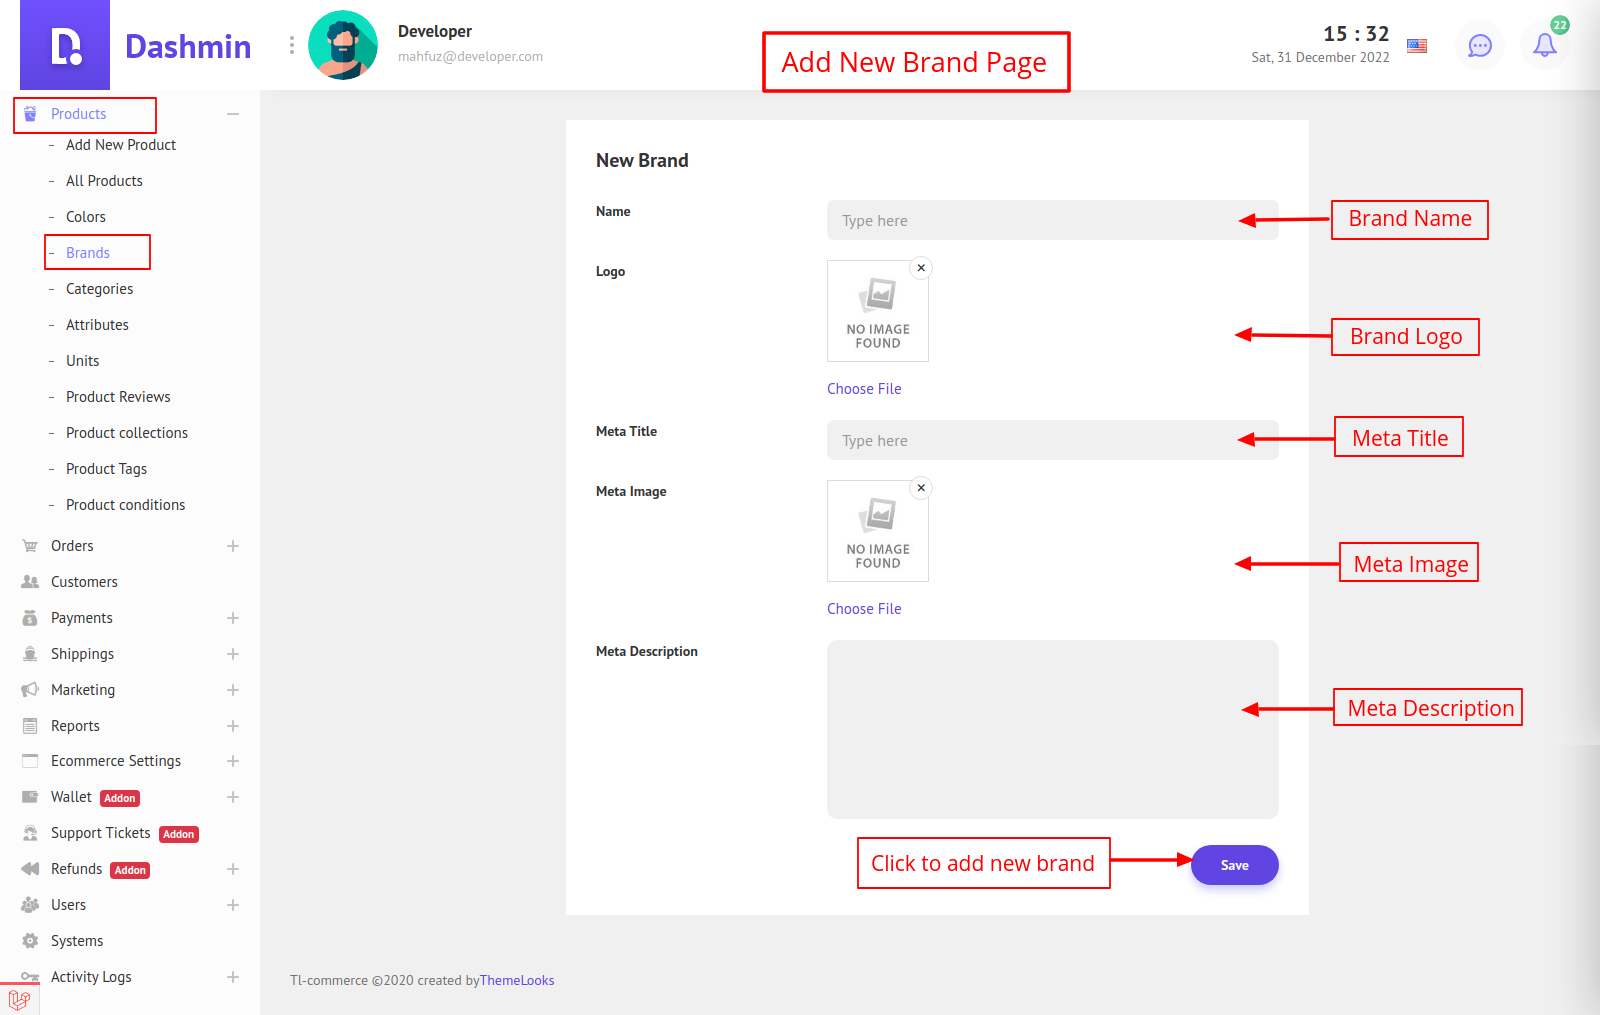The width and height of the screenshot is (1600, 1015).
Task: Click Choose File under Logo
Action: pos(864,389)
